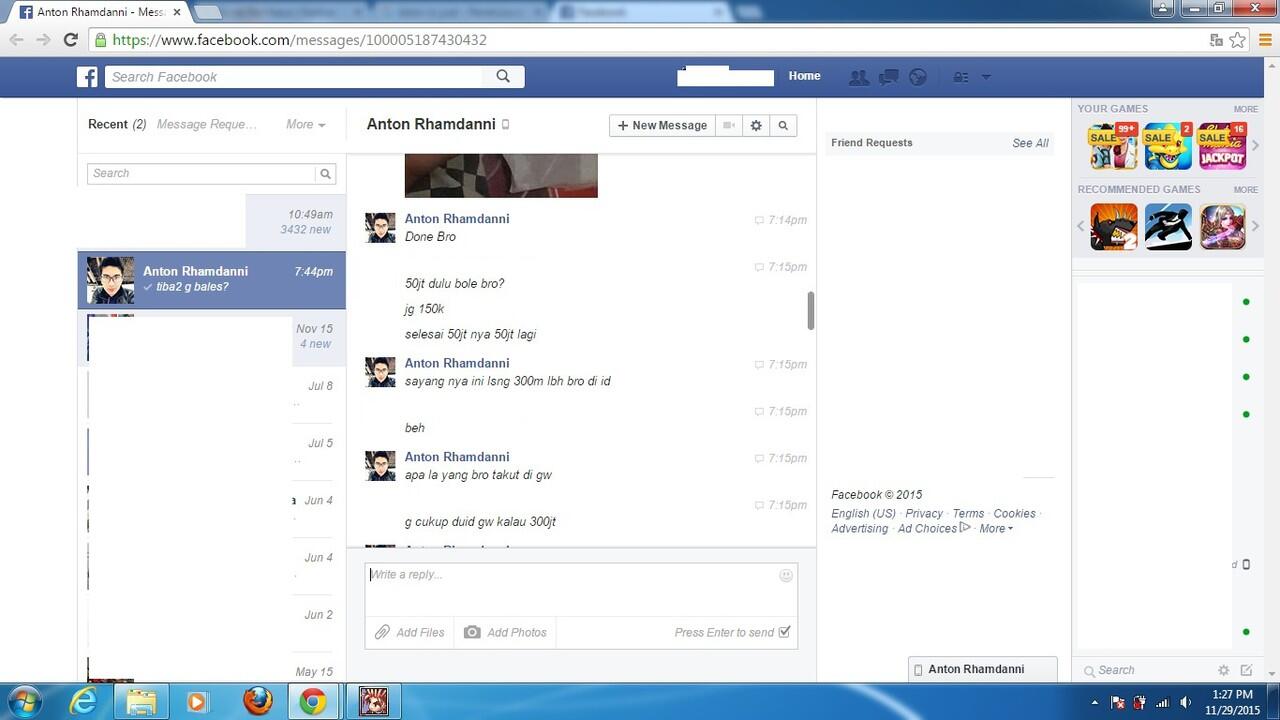Expand the More dropdown in message list
Screen dimensions: 1280x720
(x=305, y=124)
